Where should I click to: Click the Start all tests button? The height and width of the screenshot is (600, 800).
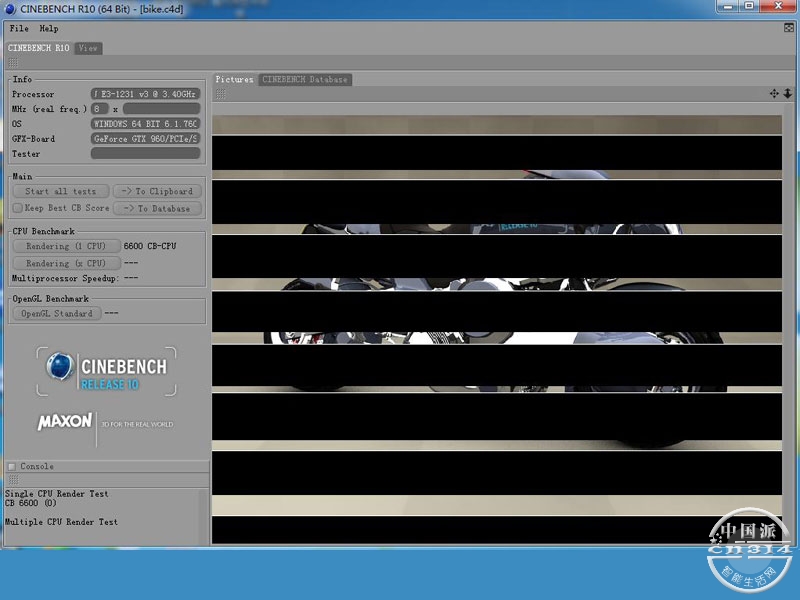tap(61, 191)
